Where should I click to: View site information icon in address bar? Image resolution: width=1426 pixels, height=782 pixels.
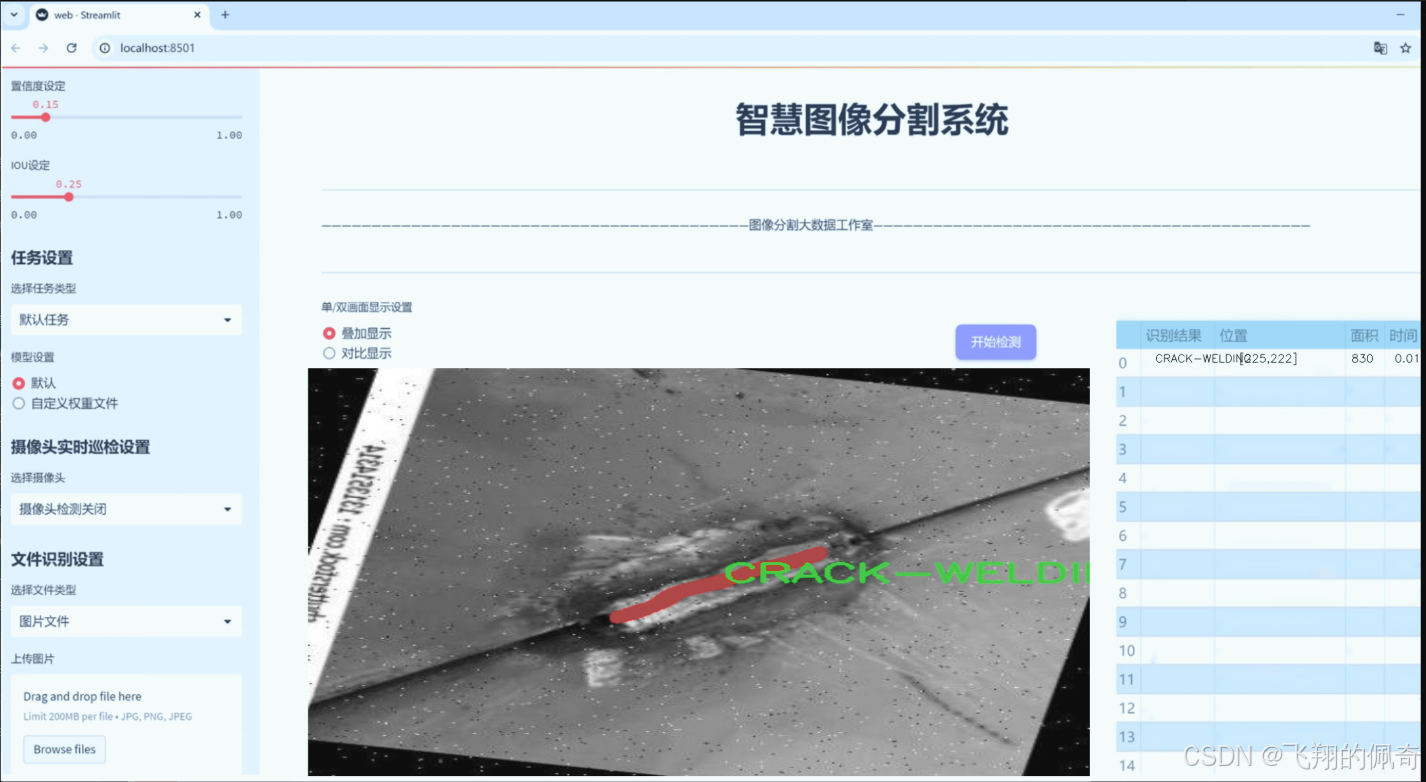tap(104, 48)
